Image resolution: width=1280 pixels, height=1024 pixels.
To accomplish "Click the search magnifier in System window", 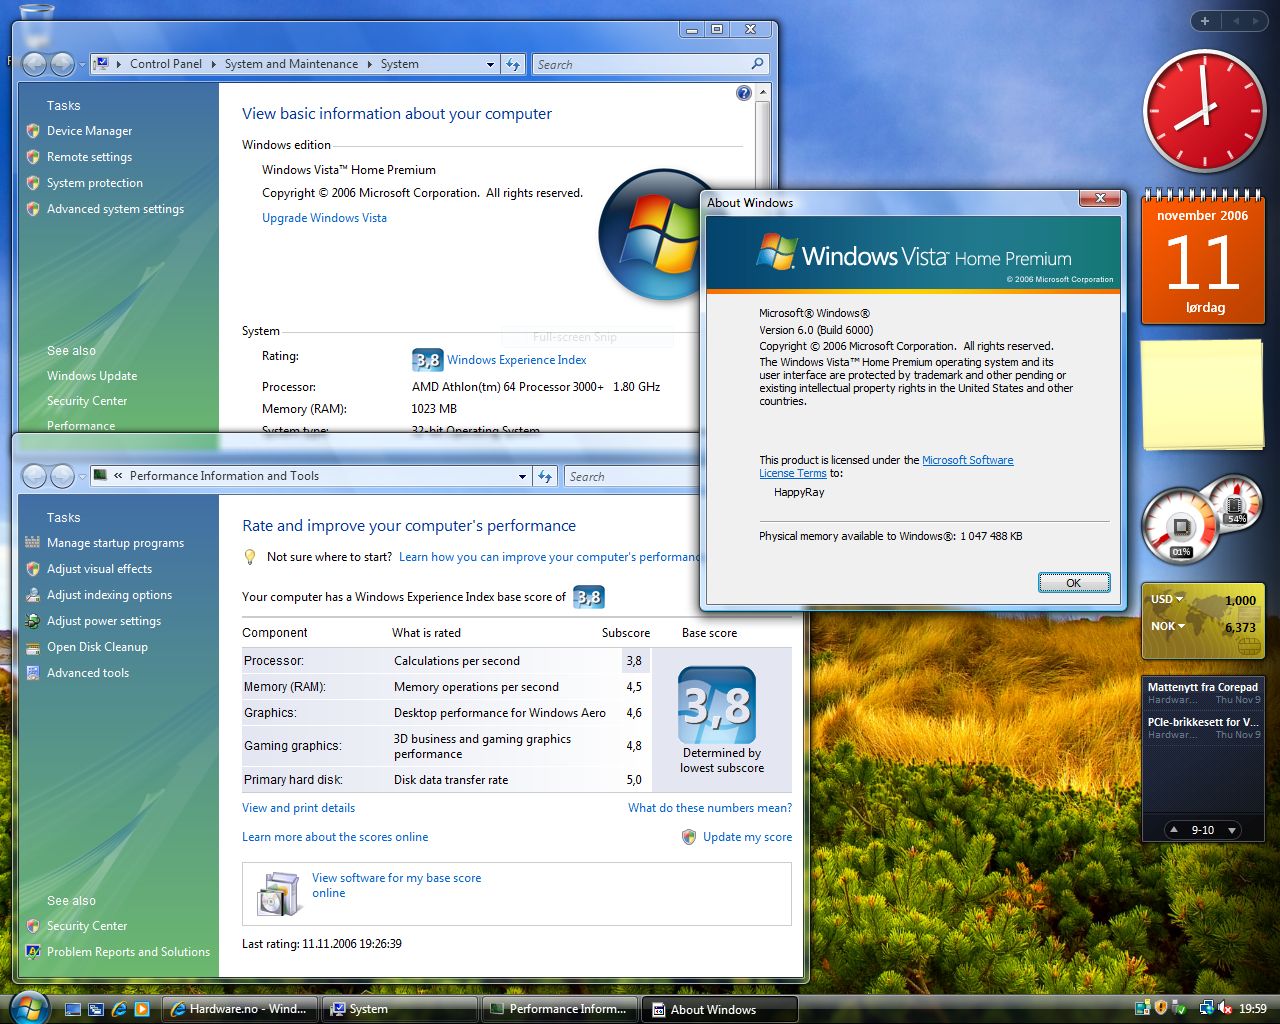I will [757, 64].
